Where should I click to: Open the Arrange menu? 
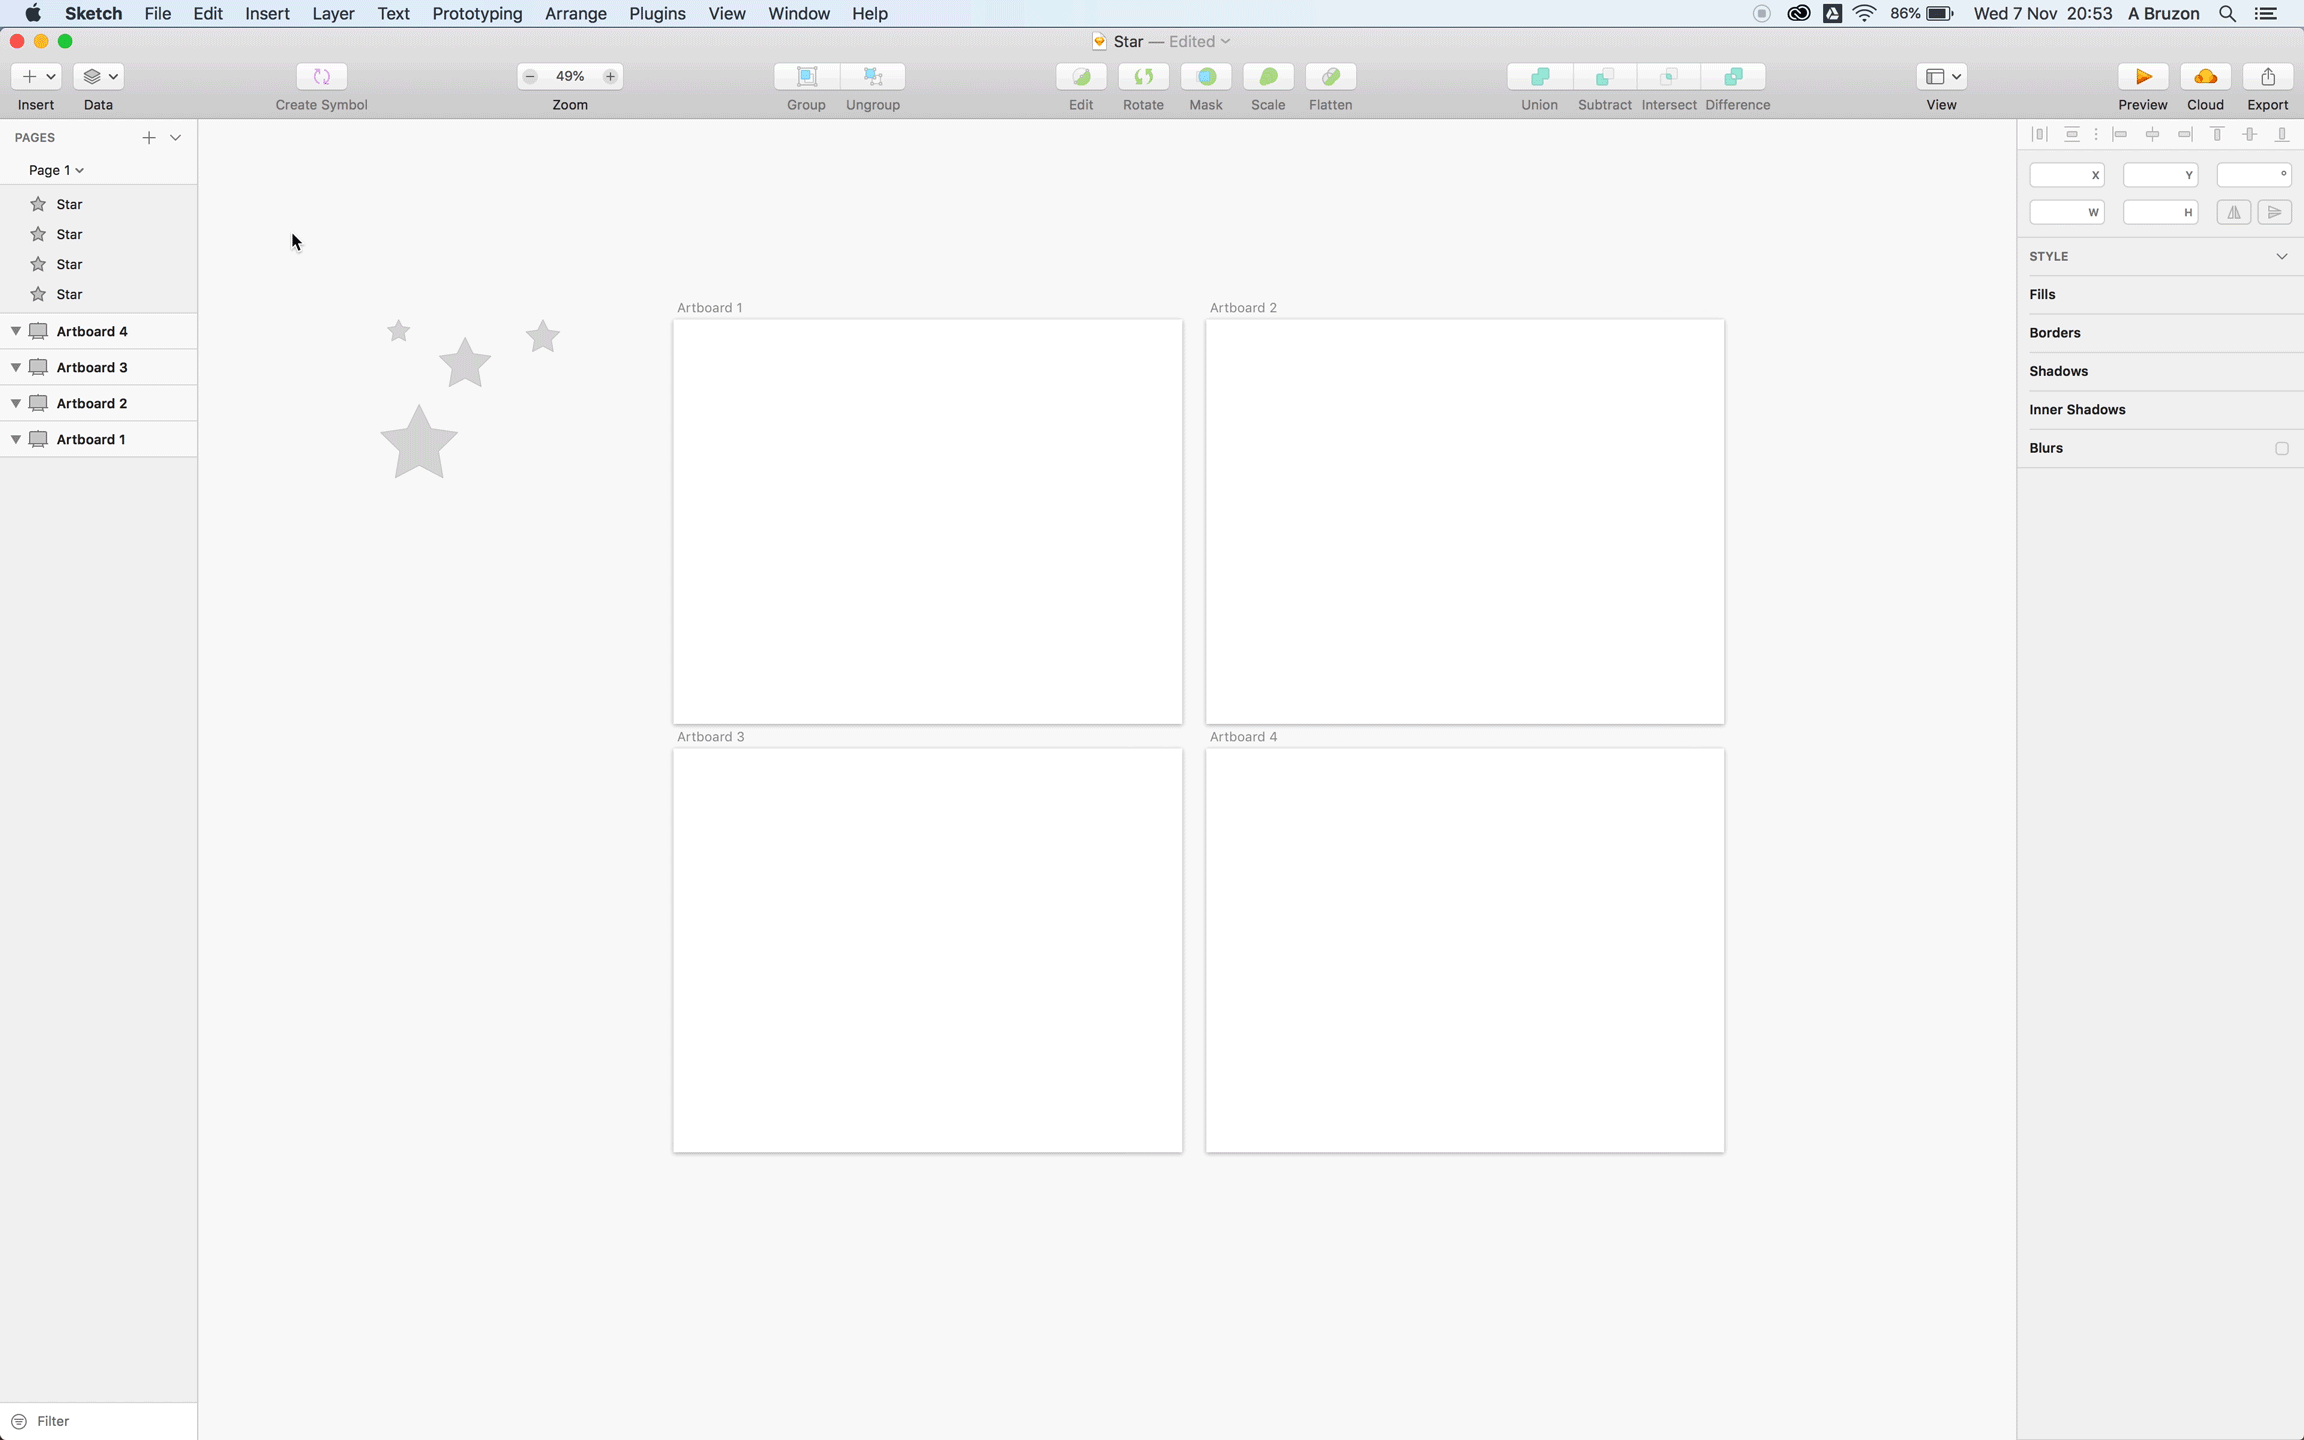pyautogui.click(x=574, y=13)
